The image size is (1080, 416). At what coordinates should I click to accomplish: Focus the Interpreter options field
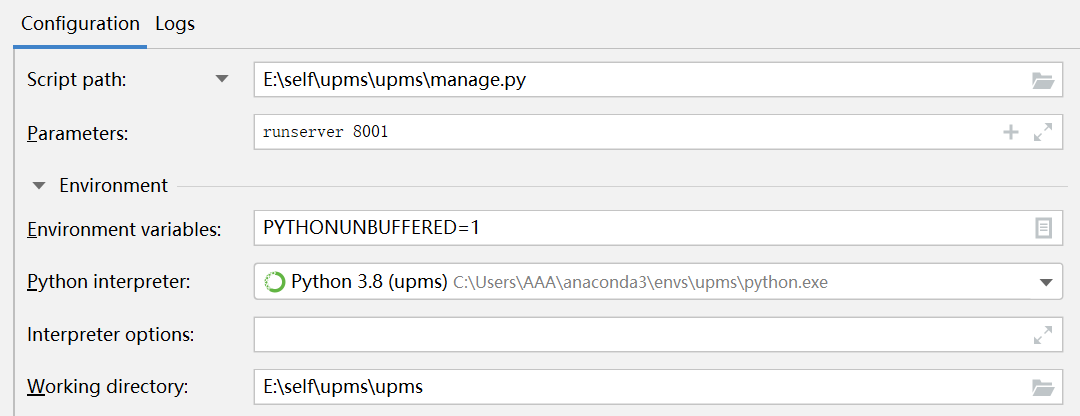click(x=640, y=334)
